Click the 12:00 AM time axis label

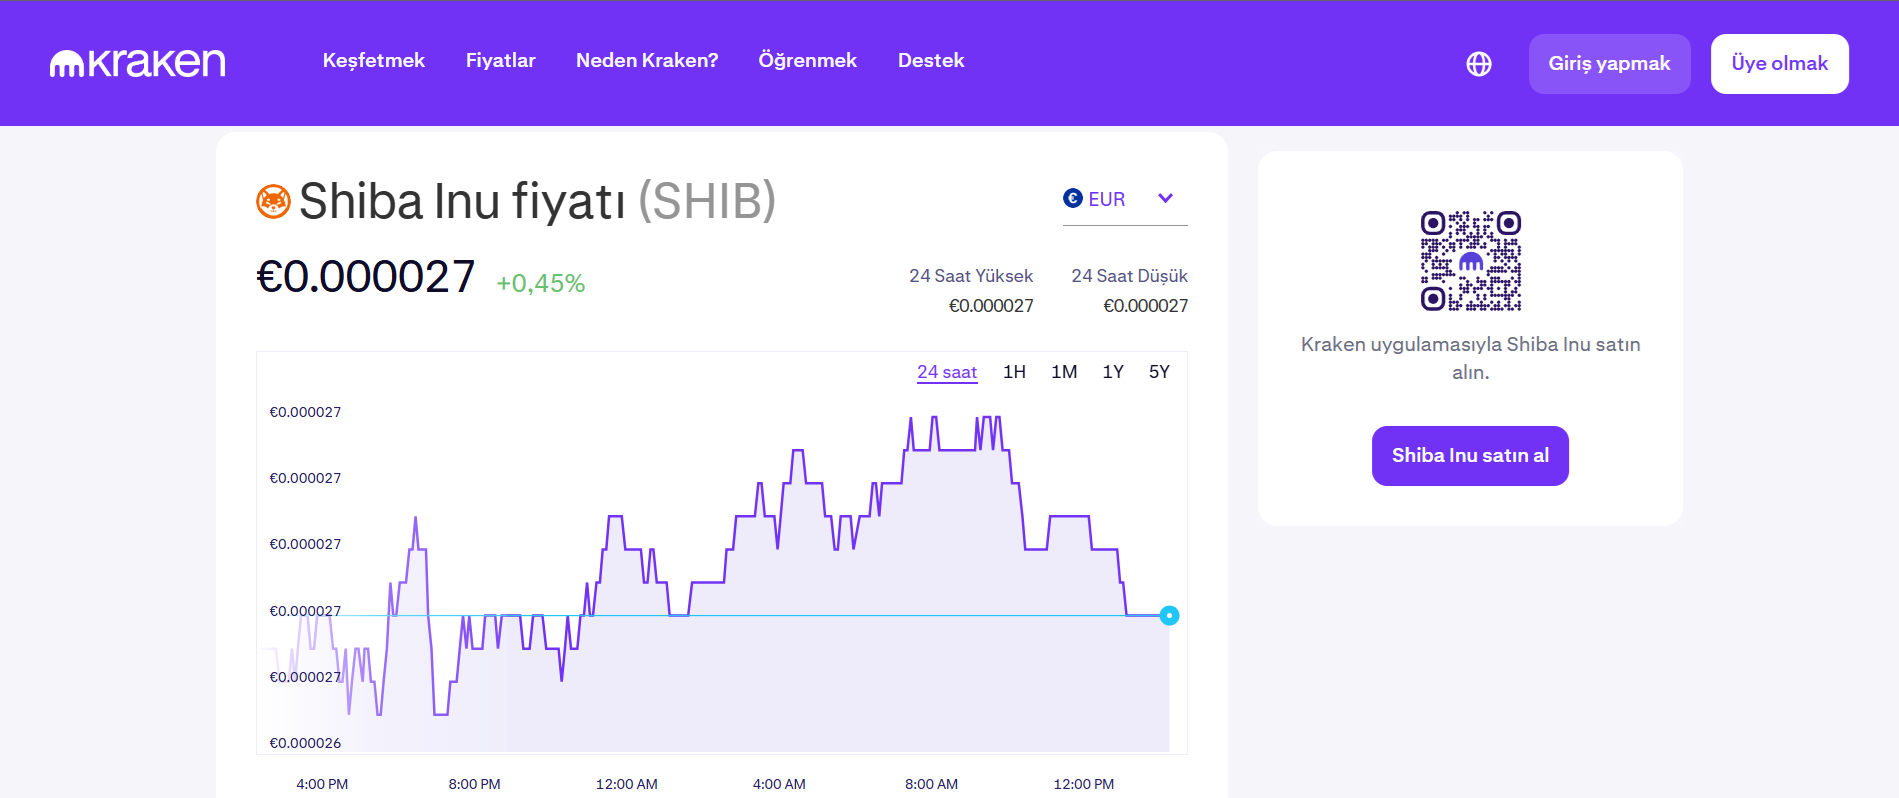[627, 784]
